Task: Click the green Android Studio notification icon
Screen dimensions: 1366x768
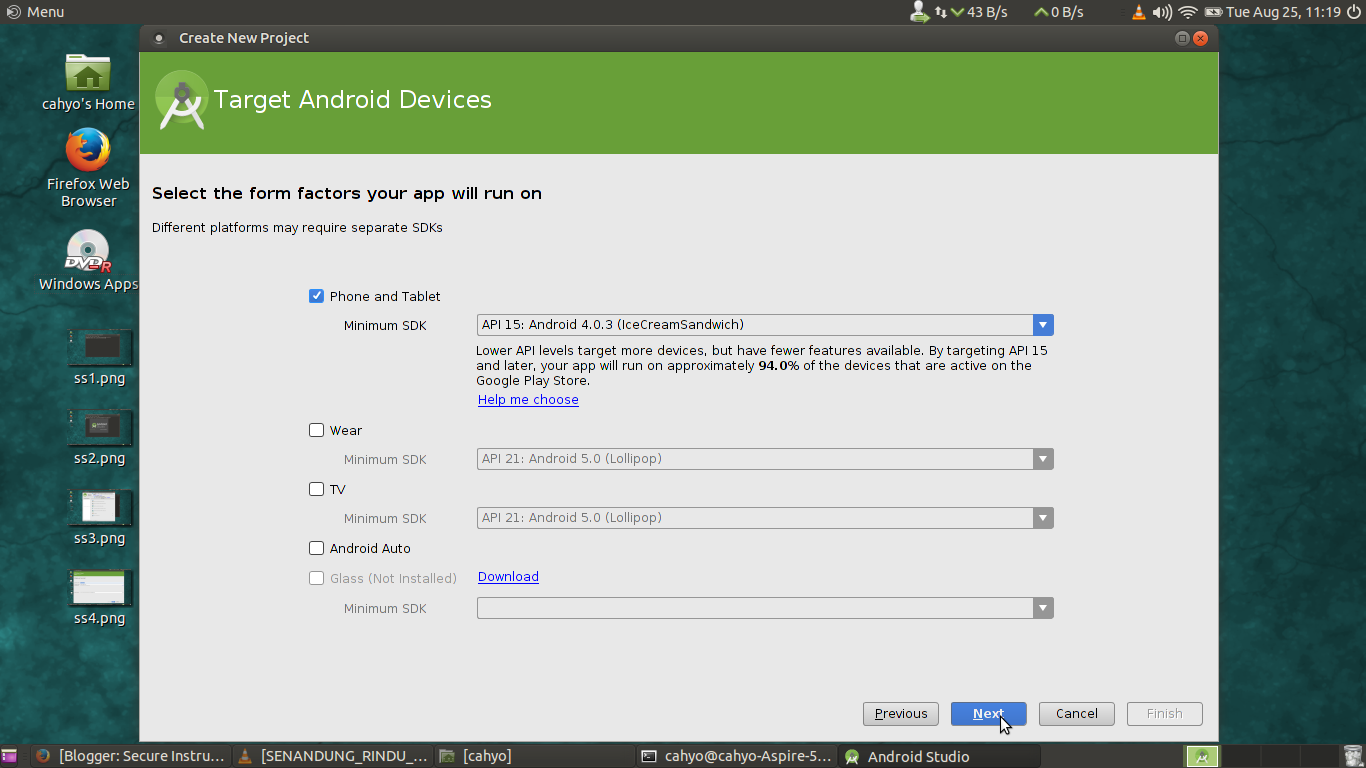Action: [1201, 757]
